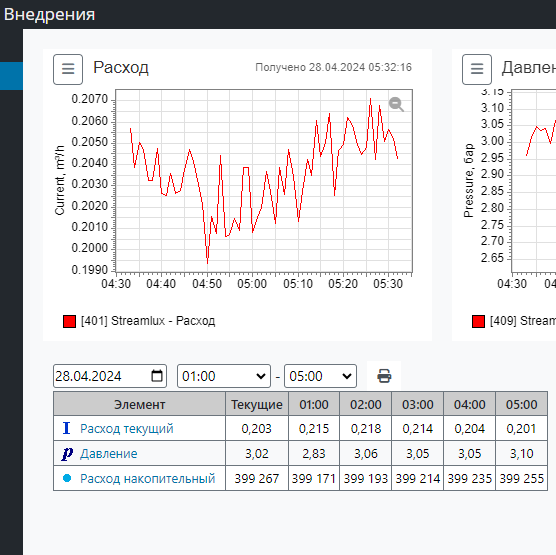
Task: Click the 04:00 column header
Action: coord(469,404)
